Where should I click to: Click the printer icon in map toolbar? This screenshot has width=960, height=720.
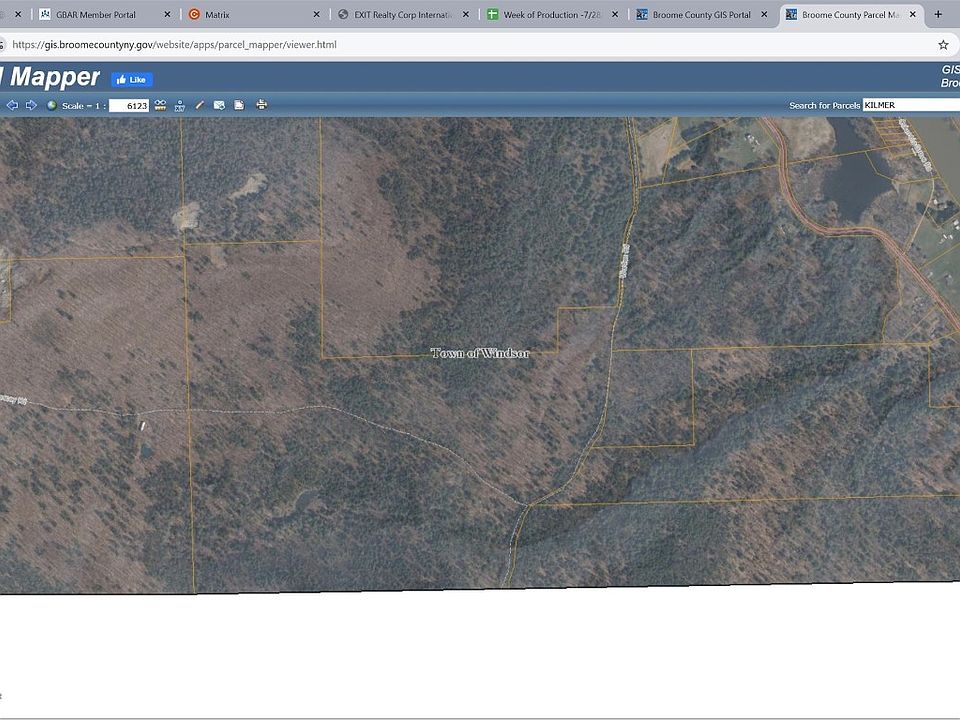click(262, 105)
